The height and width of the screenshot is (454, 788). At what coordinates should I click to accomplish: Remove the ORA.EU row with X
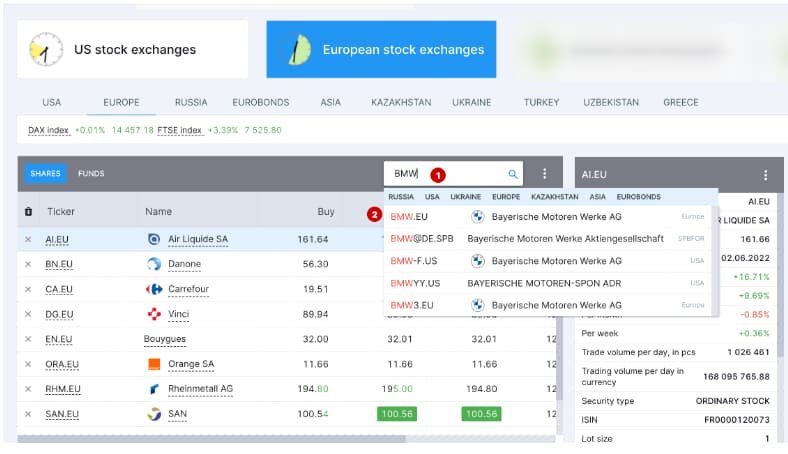28,364
